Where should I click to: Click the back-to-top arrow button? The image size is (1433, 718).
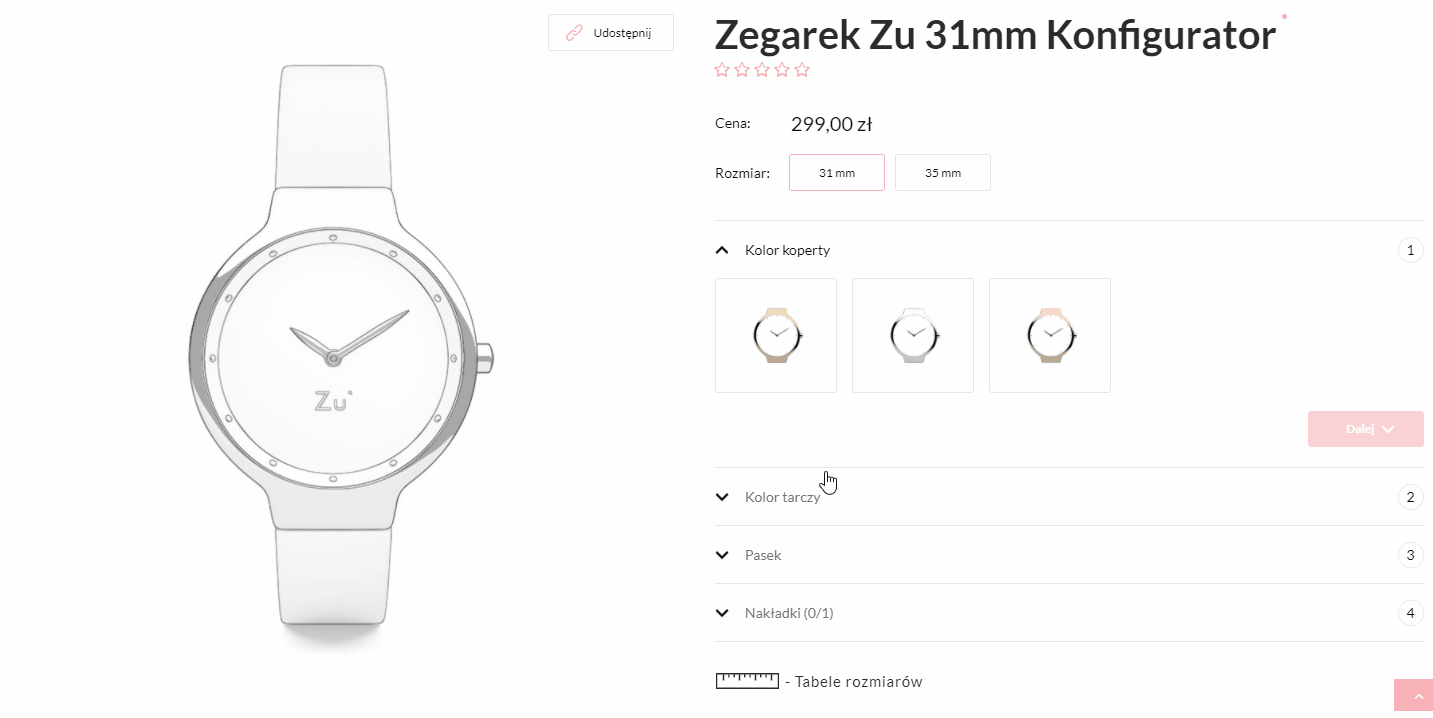(1413, 695)
